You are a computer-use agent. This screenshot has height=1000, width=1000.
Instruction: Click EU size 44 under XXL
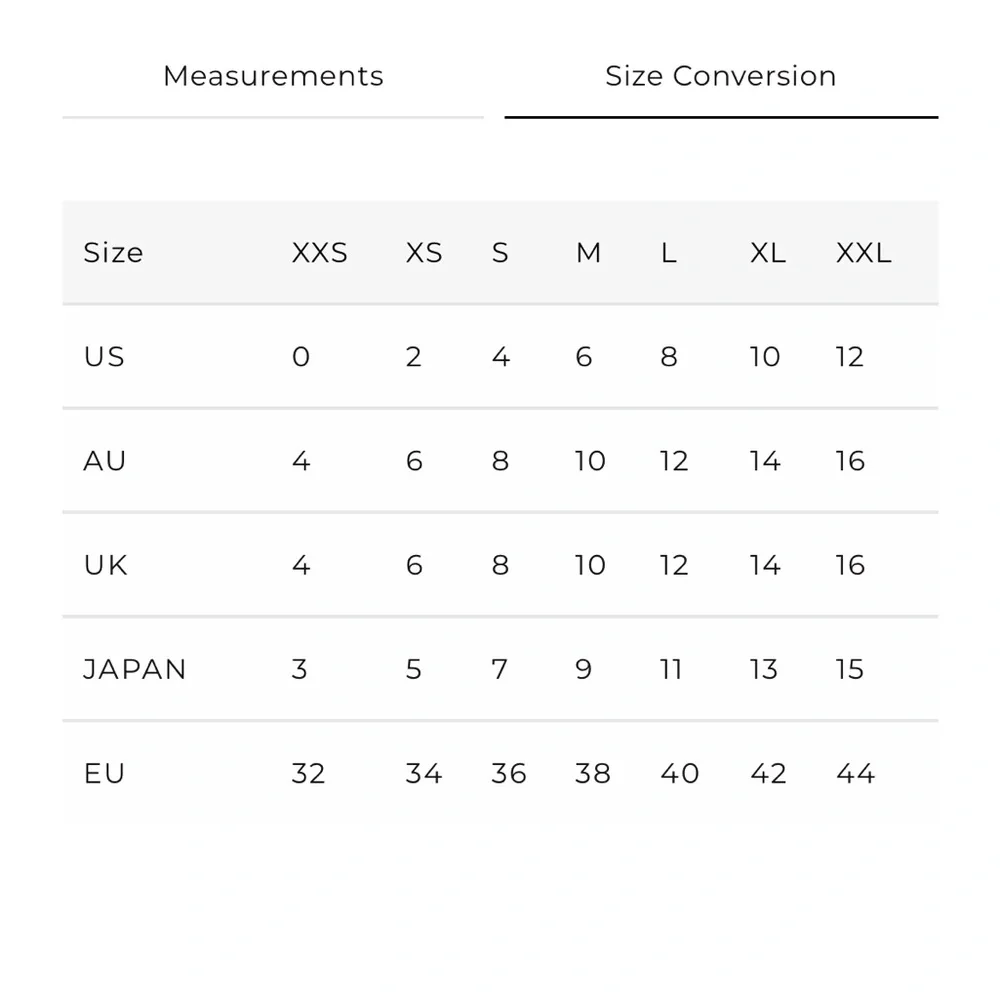(855, 774)
